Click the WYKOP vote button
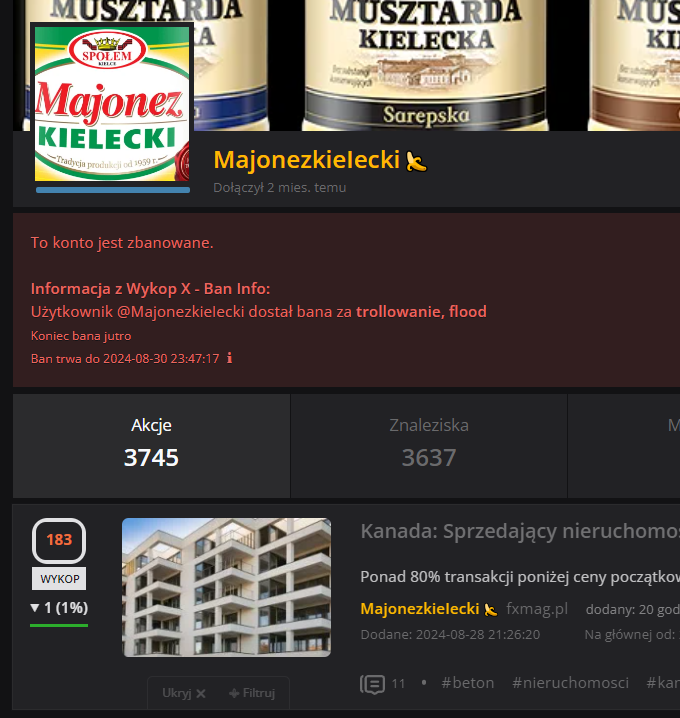The image size is (680, 718). 59,579
